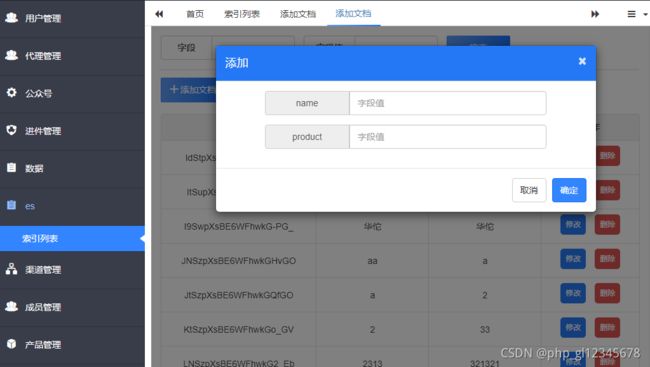Open 数据 menu item

pos(72,168)
